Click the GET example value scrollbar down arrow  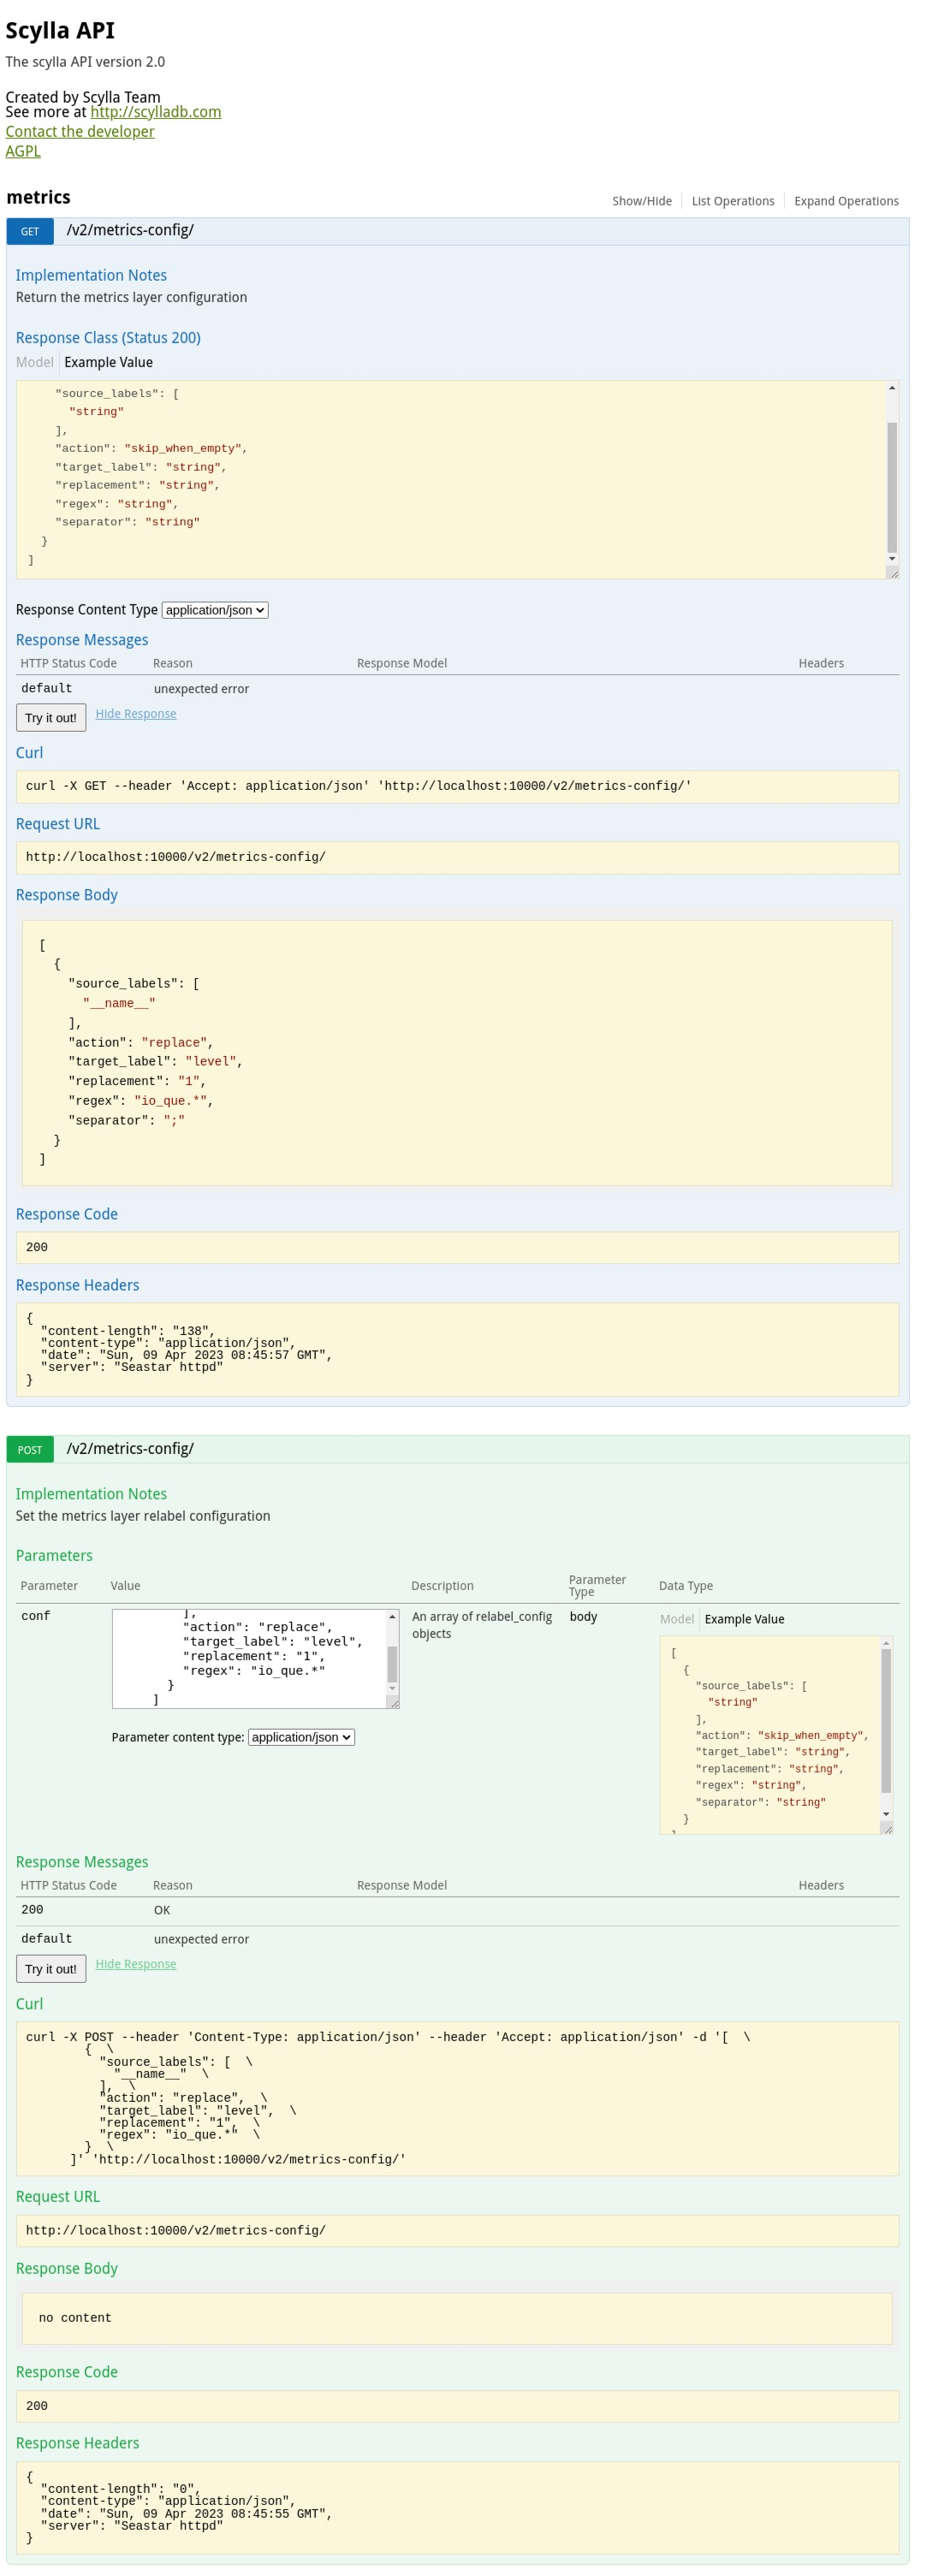coord(892,559)
